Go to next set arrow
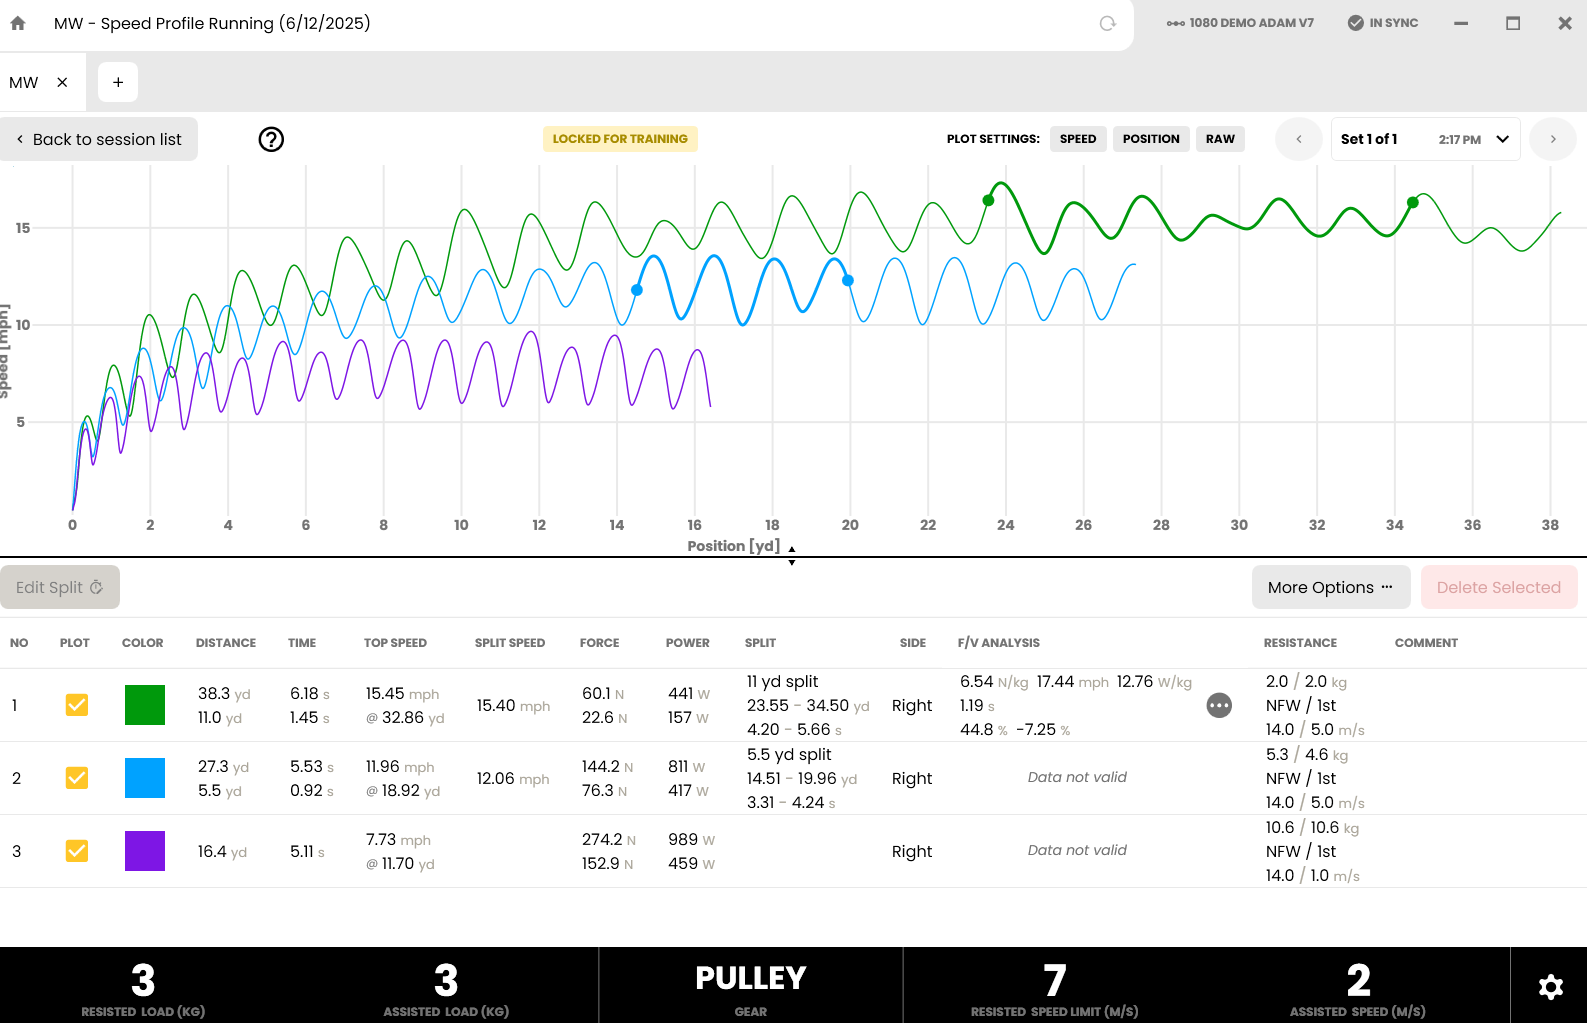Viewport: 1587px width, 1023px height. click(x=1553, y=139)
